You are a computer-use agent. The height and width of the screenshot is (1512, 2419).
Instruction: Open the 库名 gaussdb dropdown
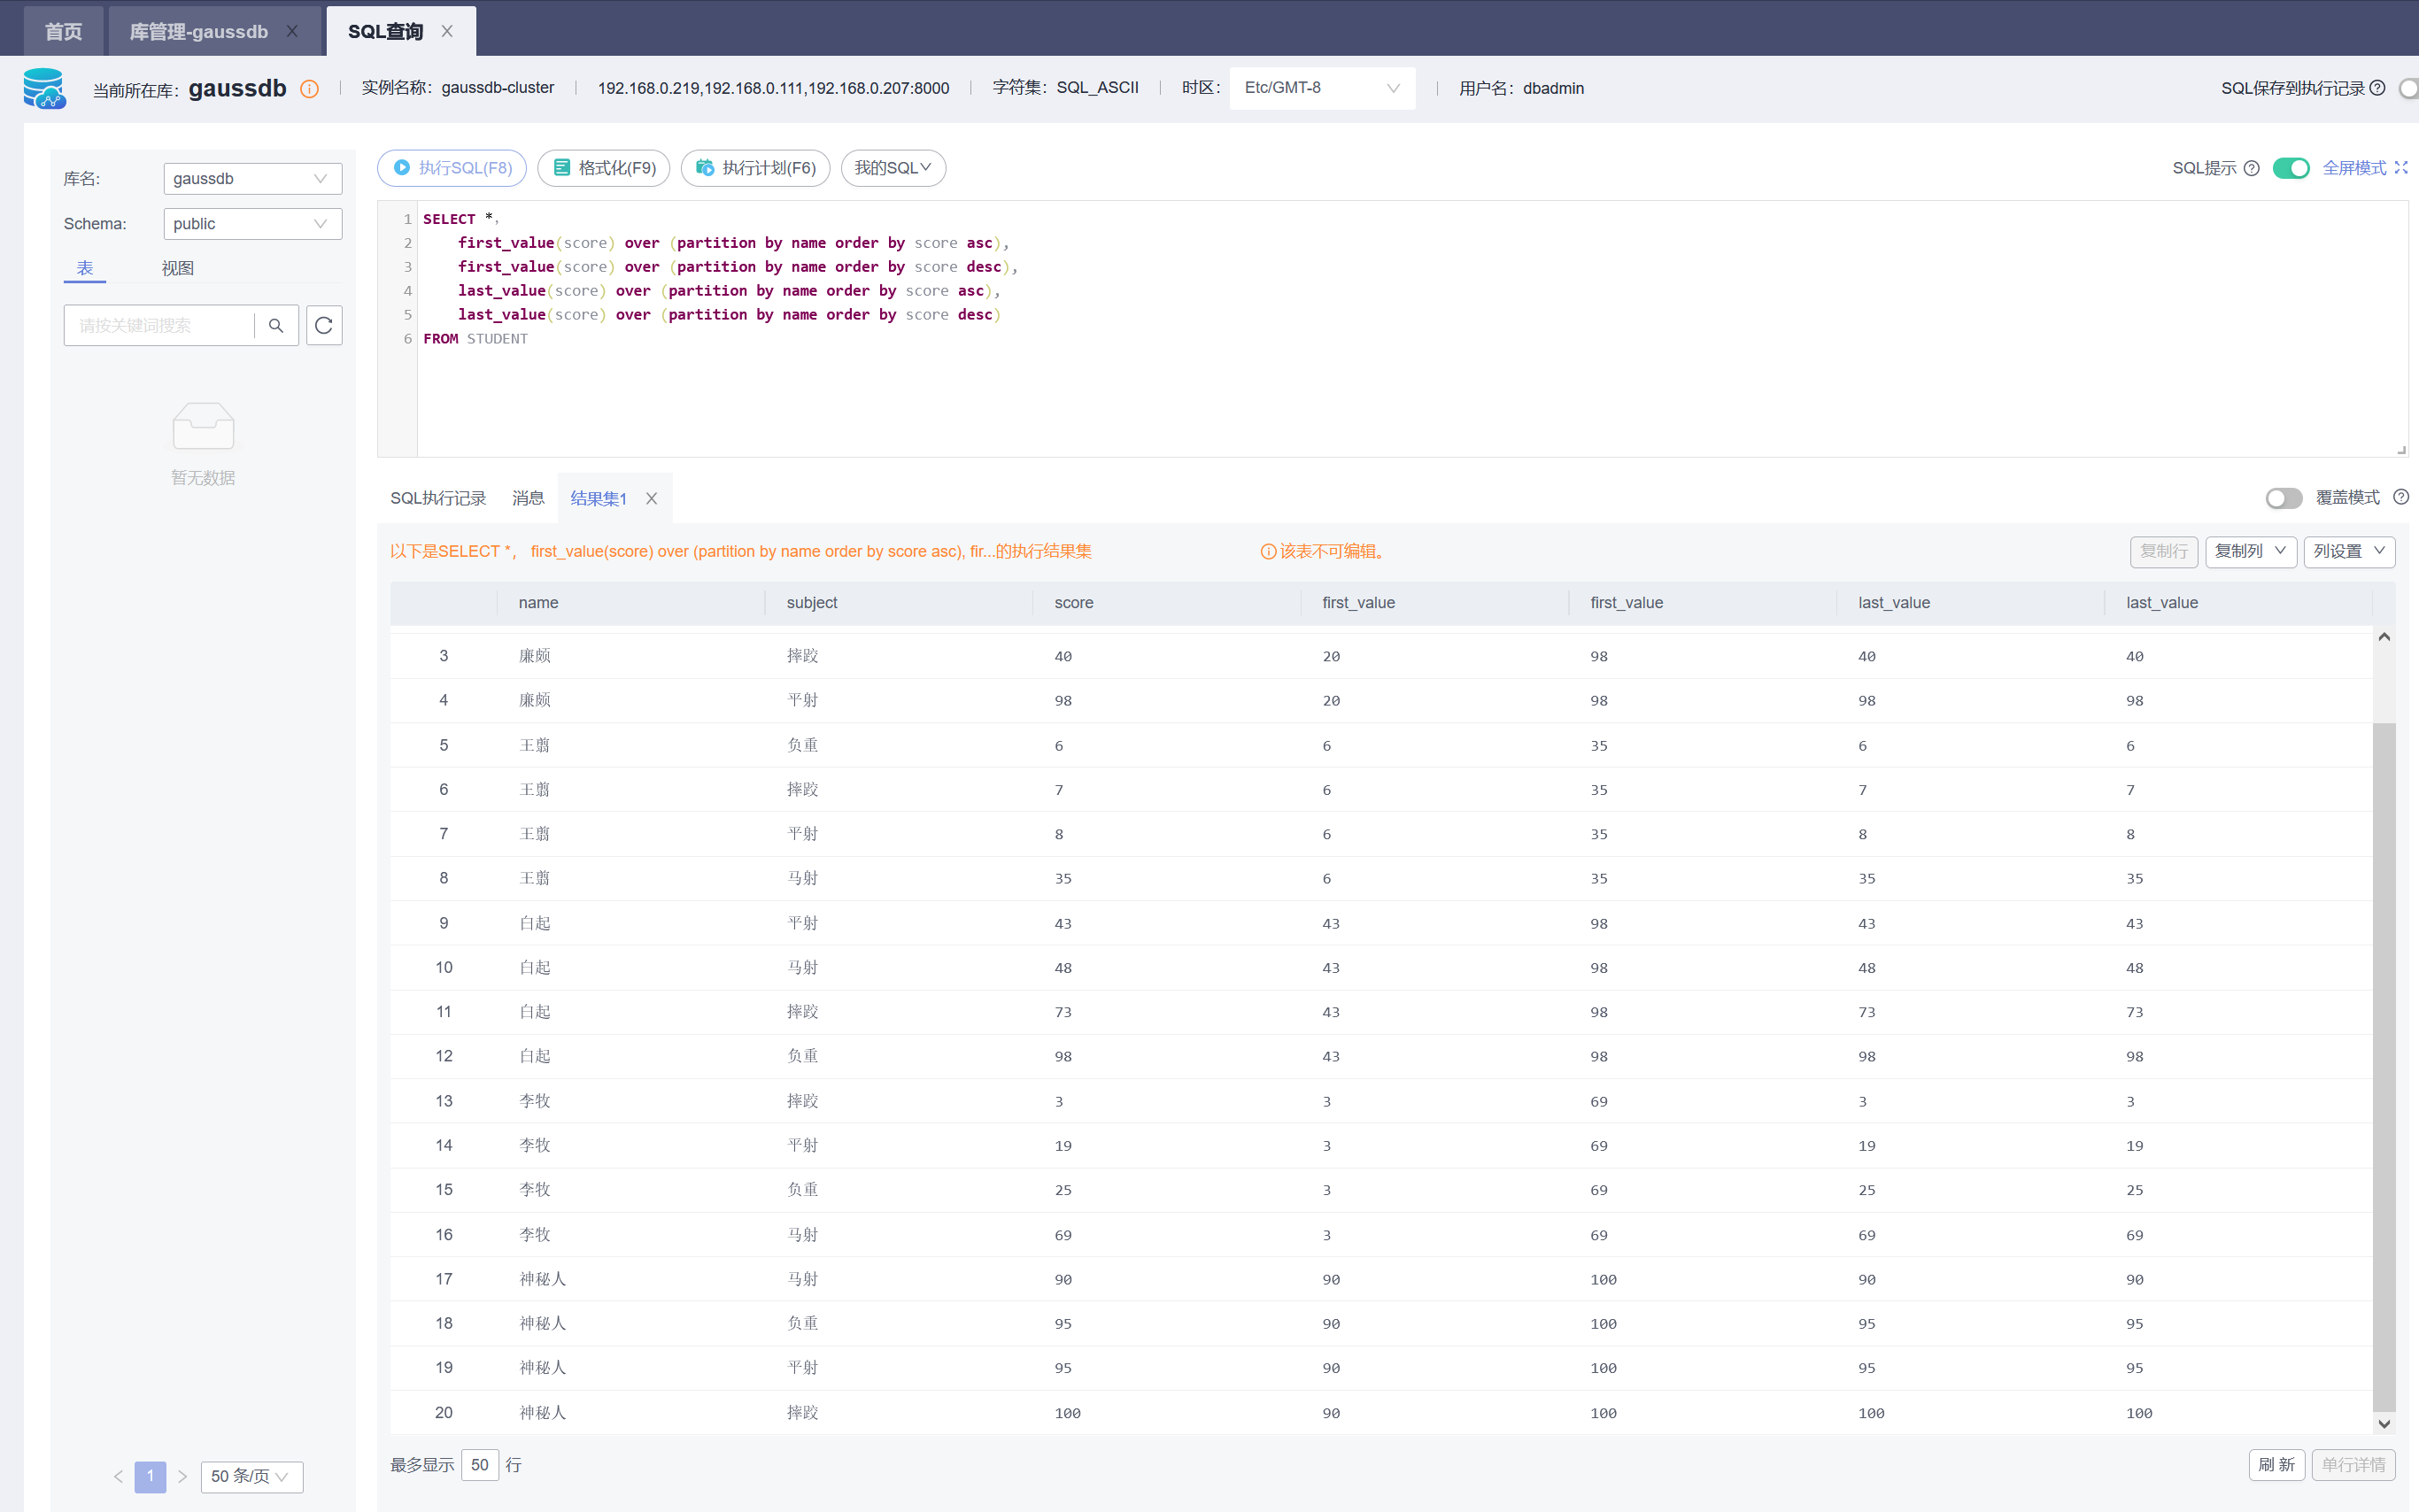pos(252,179)
